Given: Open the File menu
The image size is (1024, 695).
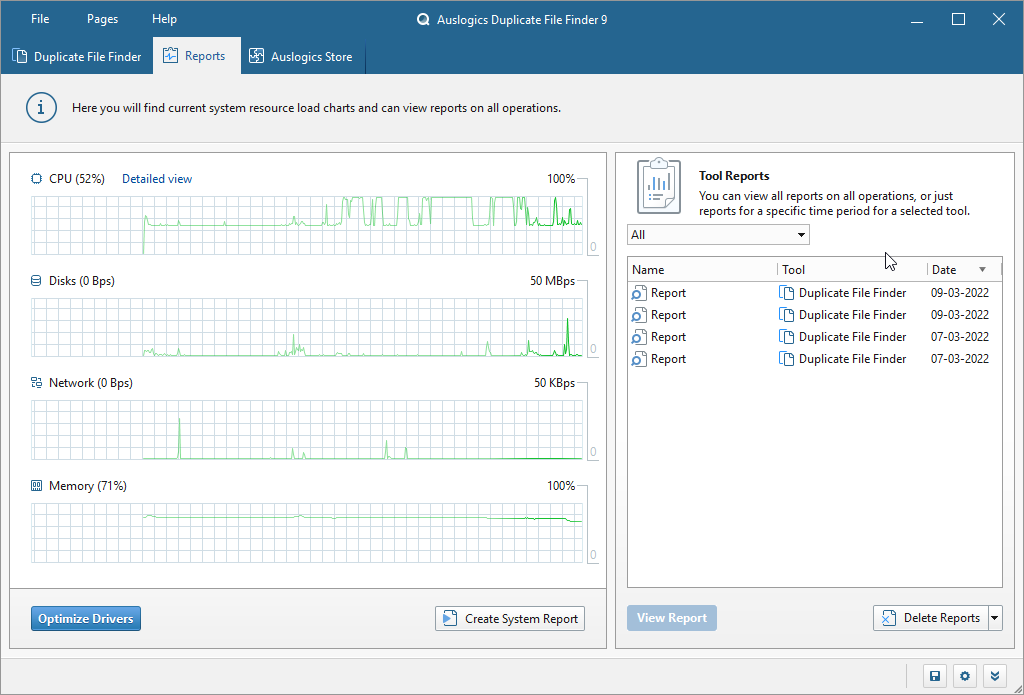Looking at the screenshot, I should 40,19.
